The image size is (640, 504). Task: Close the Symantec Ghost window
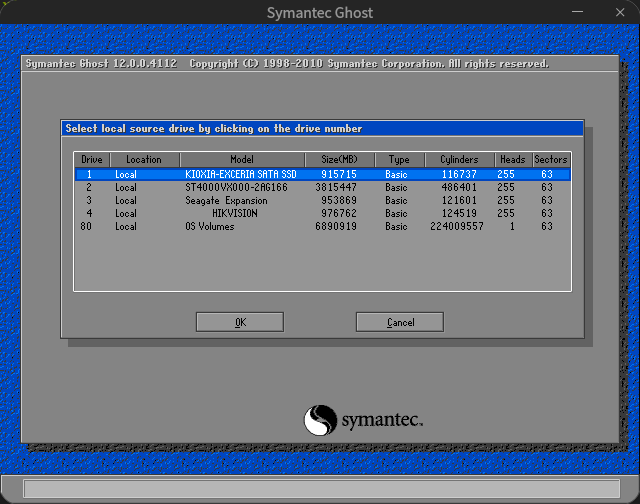tap(619, 12)
